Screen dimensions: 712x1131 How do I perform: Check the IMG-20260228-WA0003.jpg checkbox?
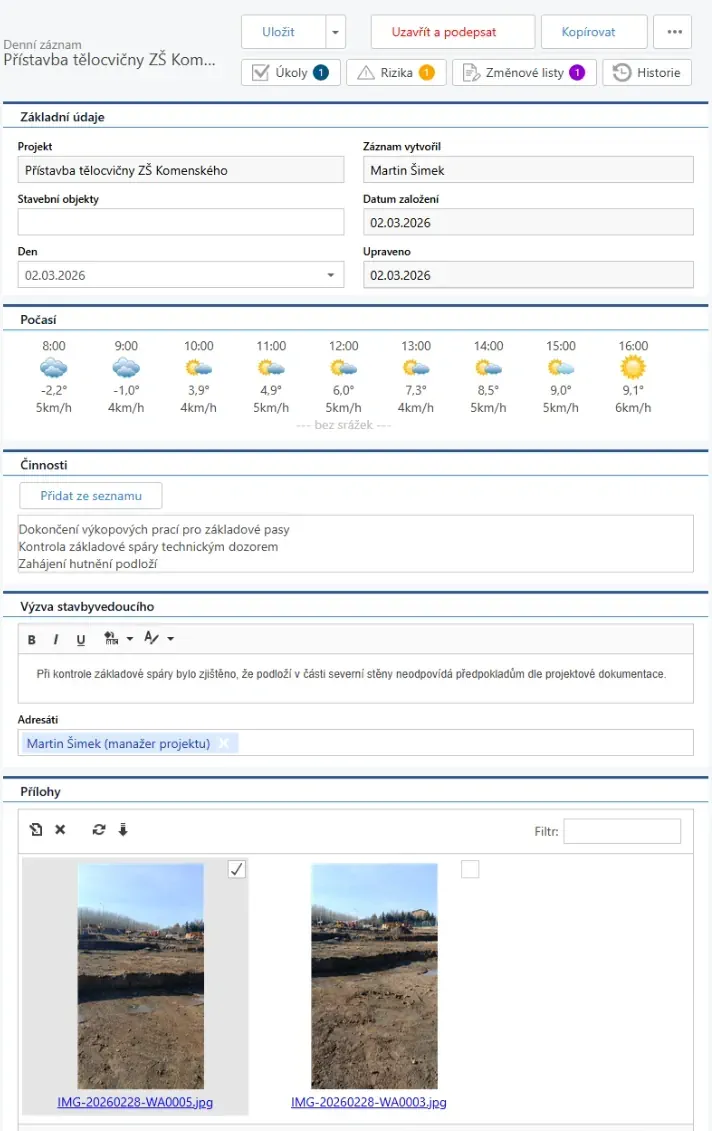(470, 870)
